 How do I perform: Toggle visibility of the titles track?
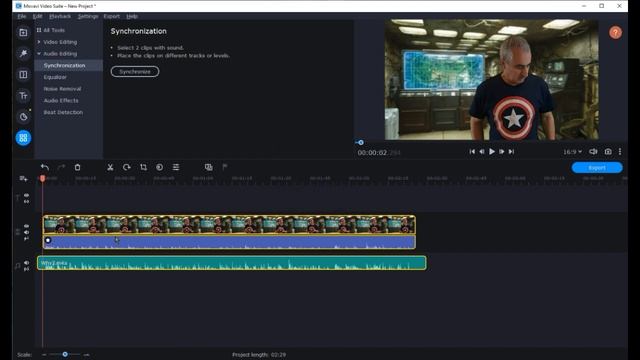click(27, 196)
